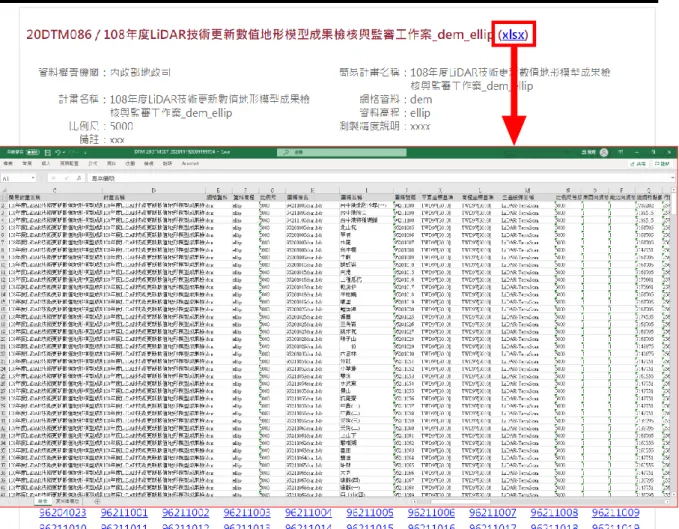679x529 pixels.
Task: Open the Acrobat ribbon tab
Action: [190, 163]
